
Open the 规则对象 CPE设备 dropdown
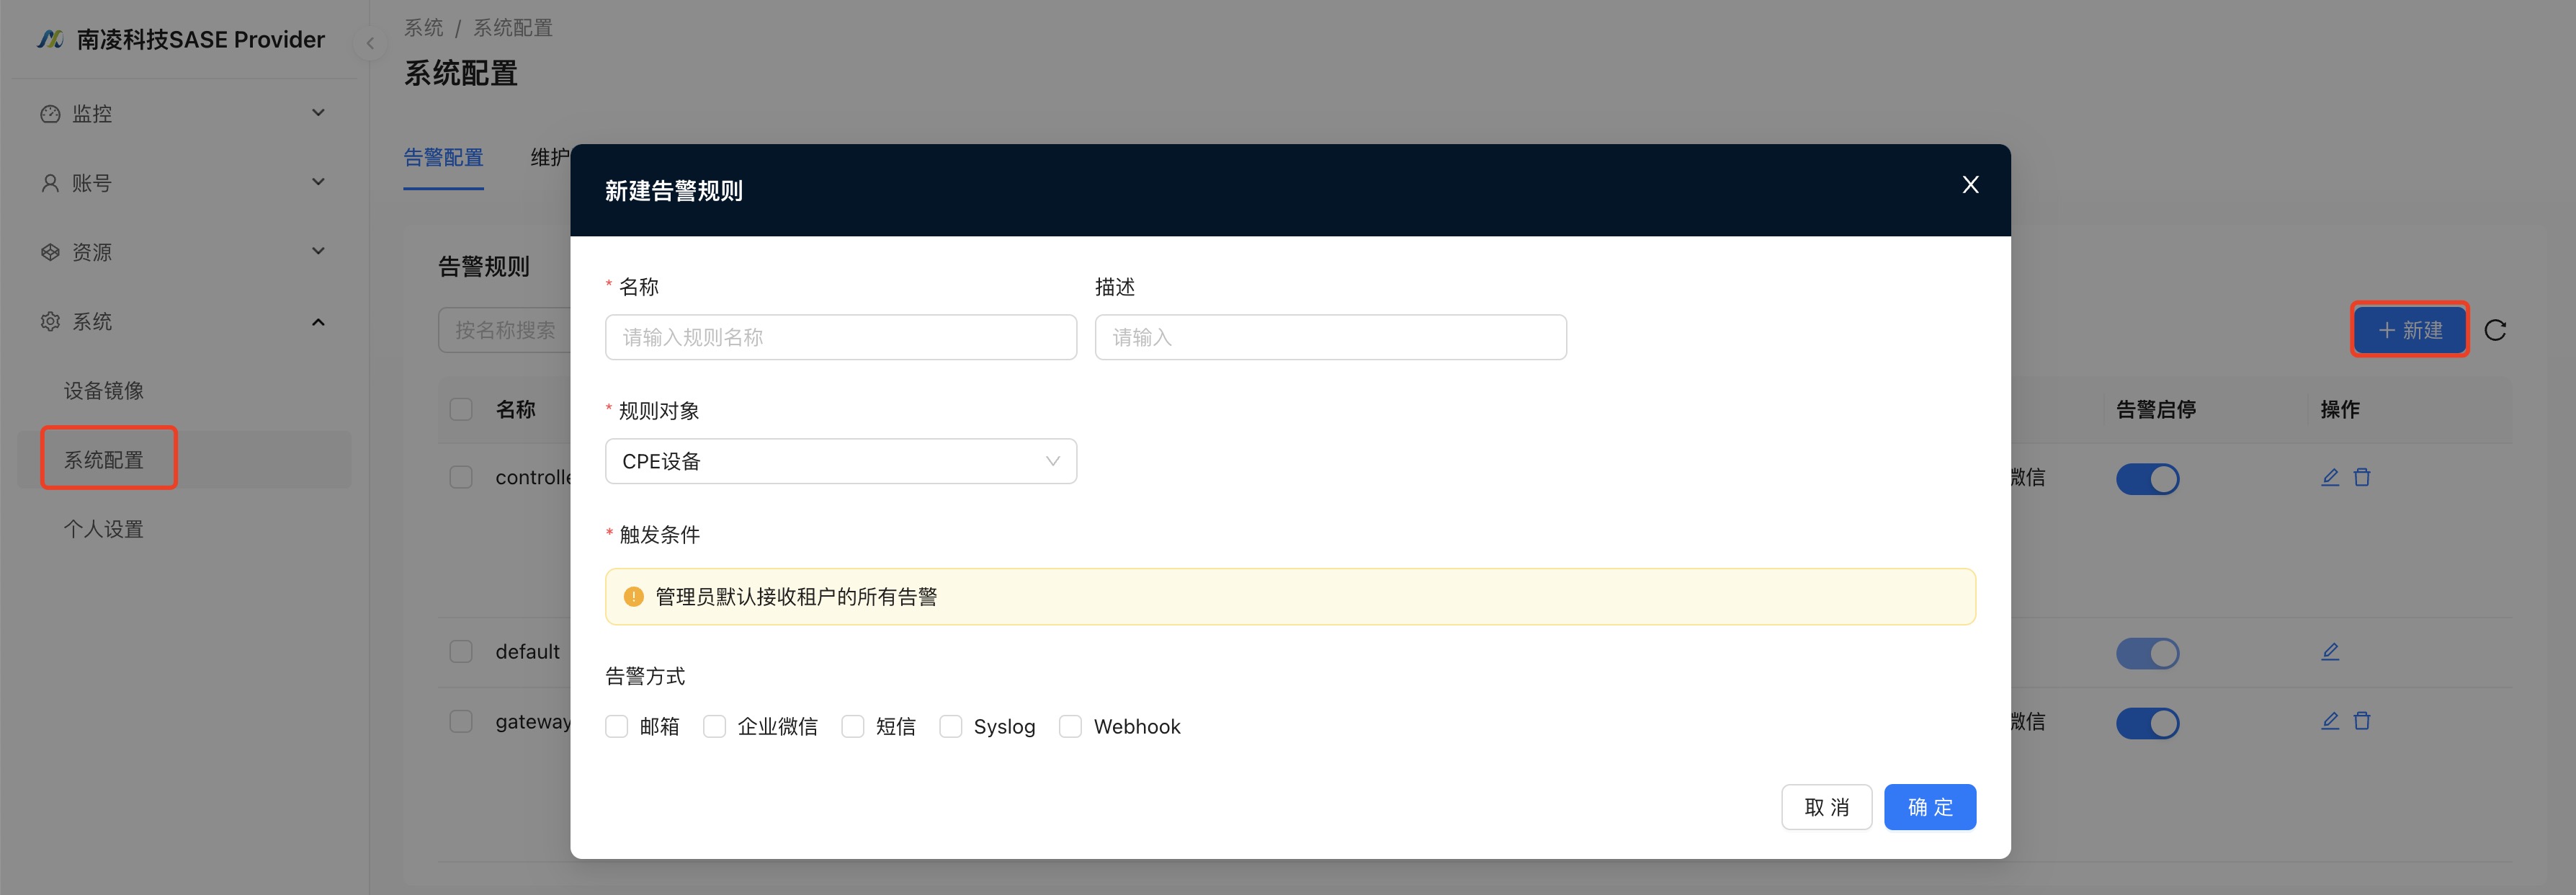coord(841,461)
